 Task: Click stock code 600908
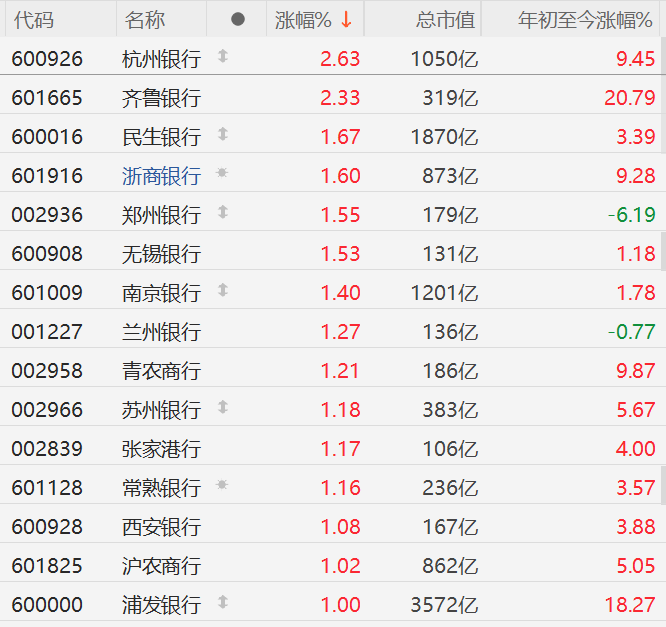pos(47,254)
